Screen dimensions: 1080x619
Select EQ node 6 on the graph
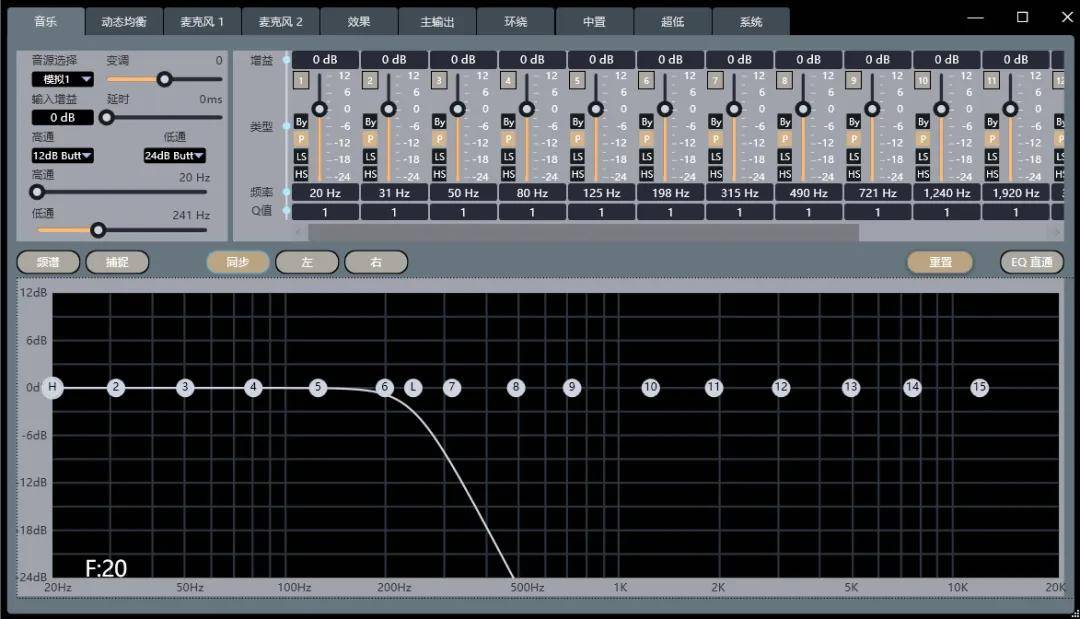tap(385, 387)
